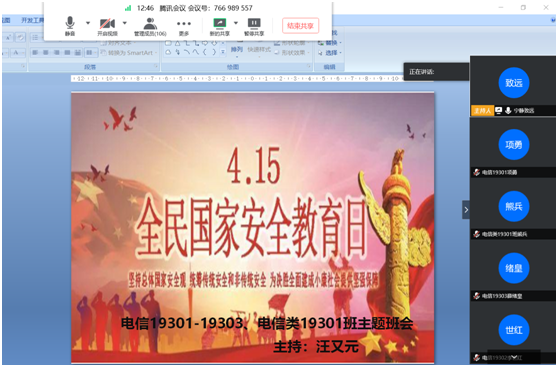Click 转换为 SmartArt in the ribbon

(130, 53)
